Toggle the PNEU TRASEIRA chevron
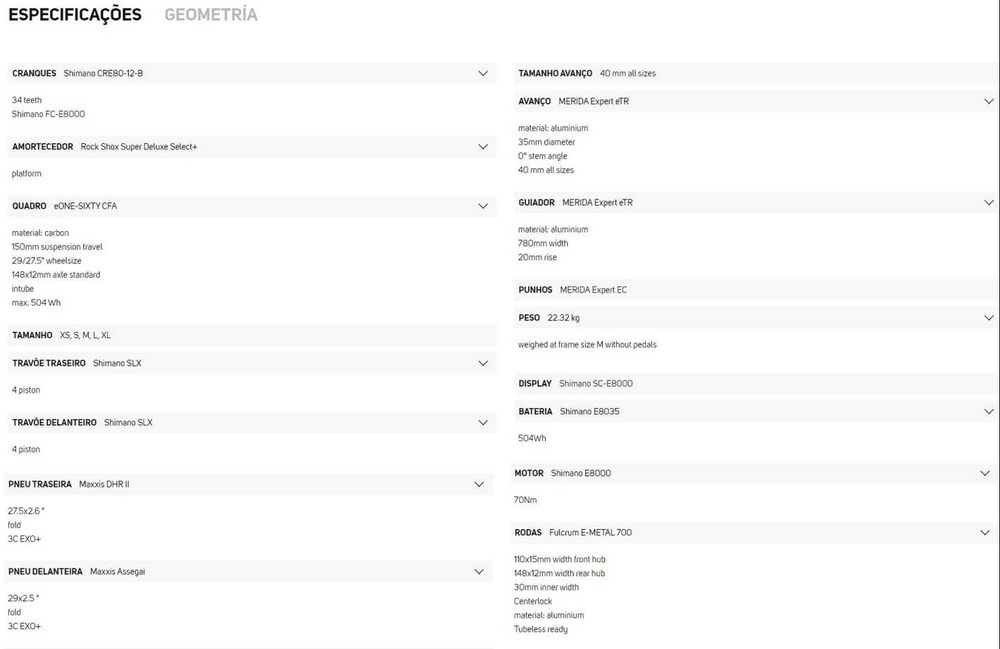This screenshot has height=649, width=1000. tap(479, 484)
